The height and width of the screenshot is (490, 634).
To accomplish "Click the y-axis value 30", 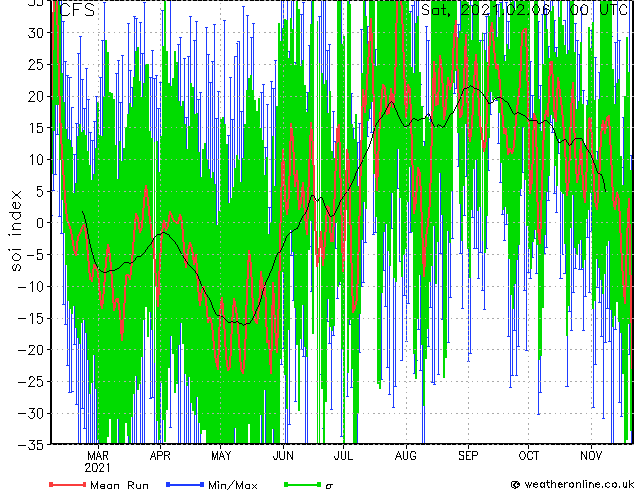I will [36, 33].
